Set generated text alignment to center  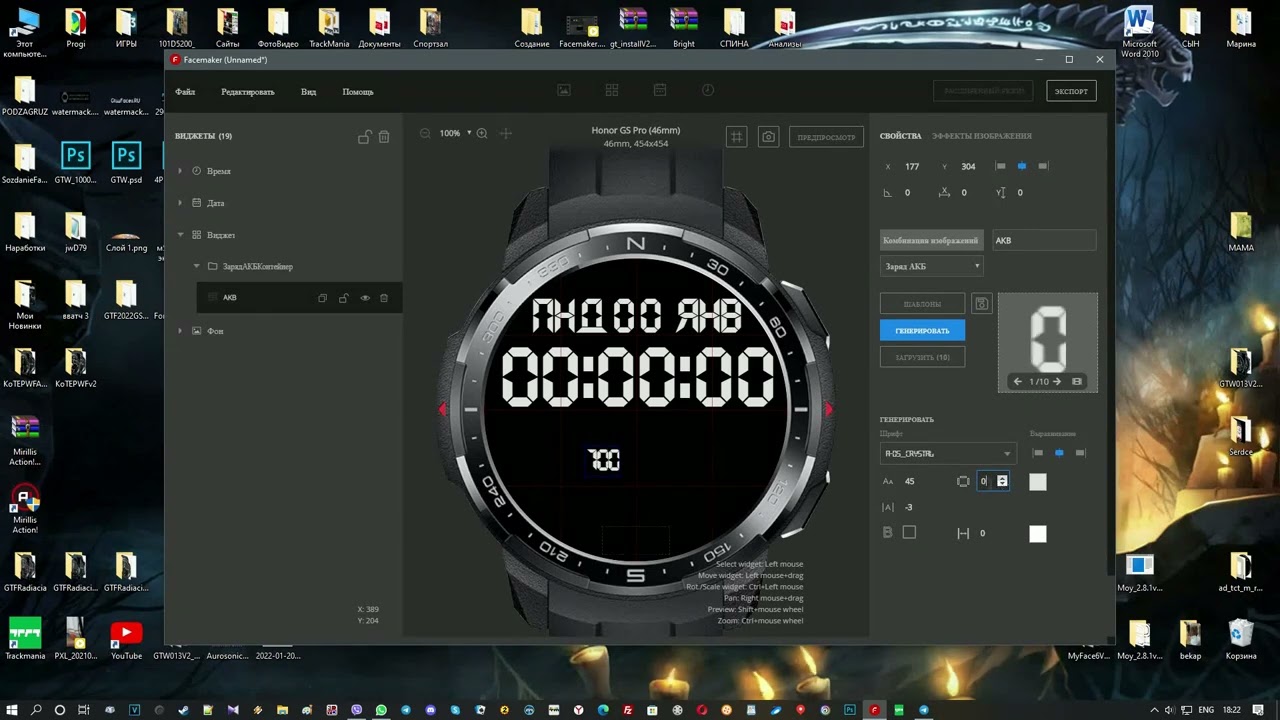pos(1059,453)
